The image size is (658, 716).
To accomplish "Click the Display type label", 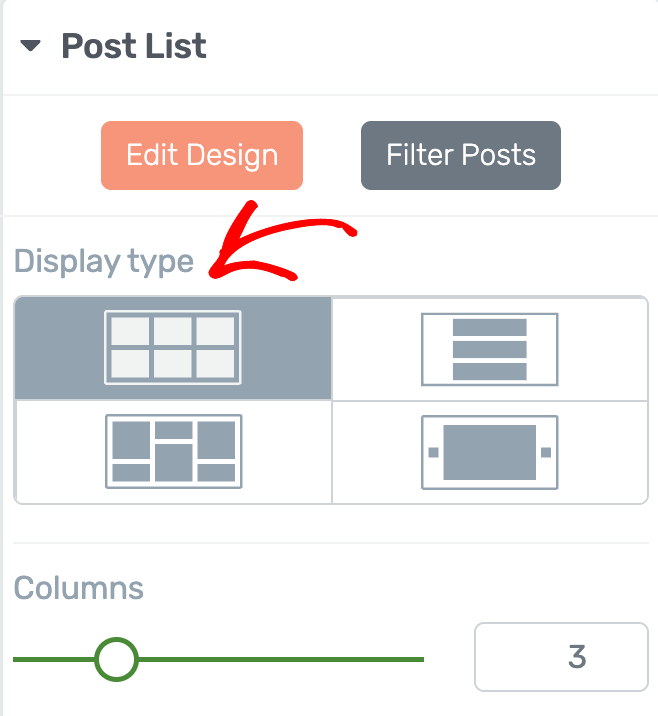I will [x=104, y=262].
